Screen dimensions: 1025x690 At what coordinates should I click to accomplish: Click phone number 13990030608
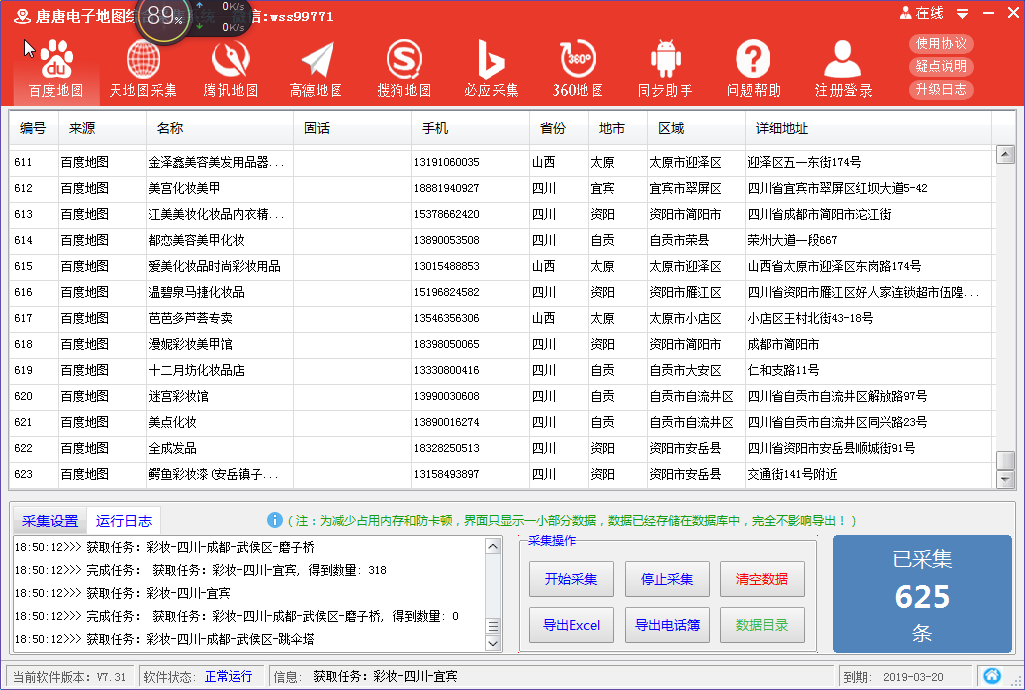(x=446, y=396)
